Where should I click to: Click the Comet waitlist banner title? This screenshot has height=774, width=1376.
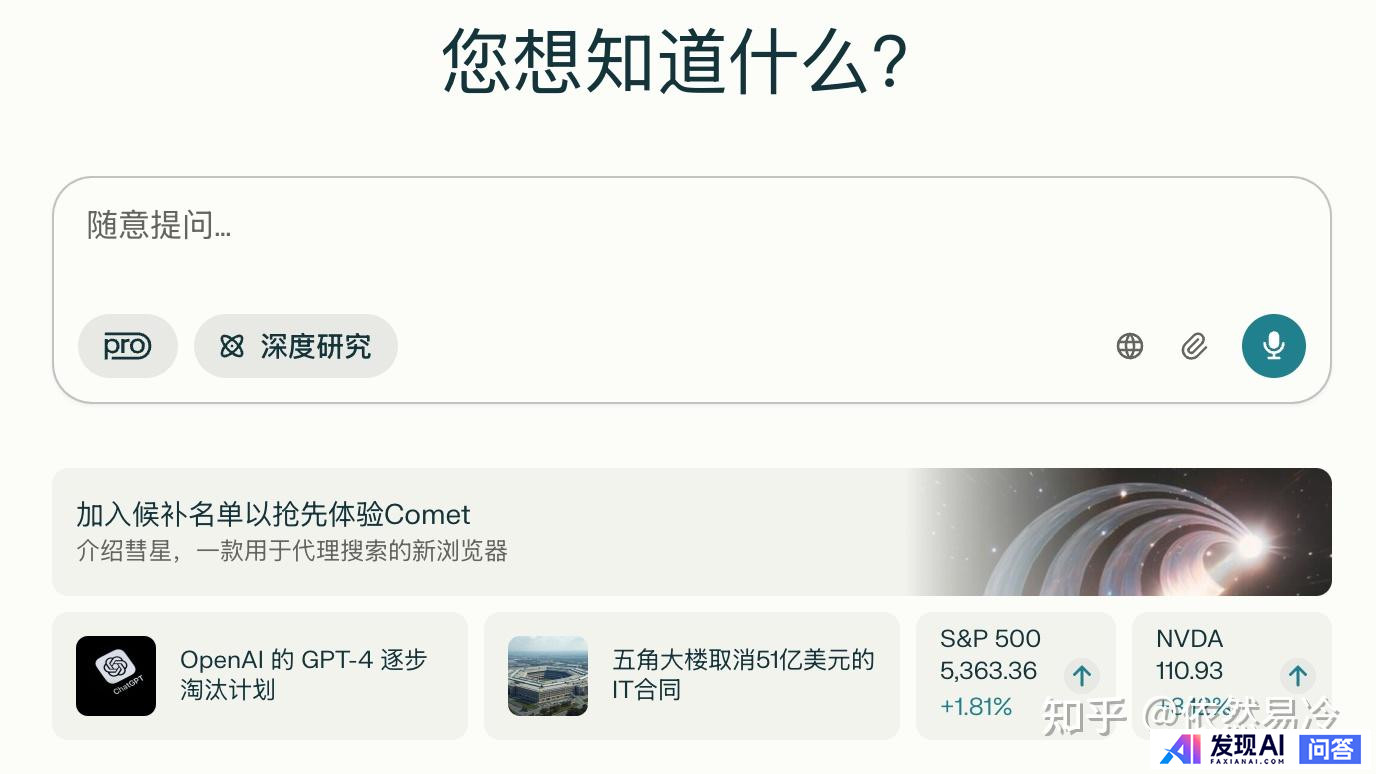273,514
